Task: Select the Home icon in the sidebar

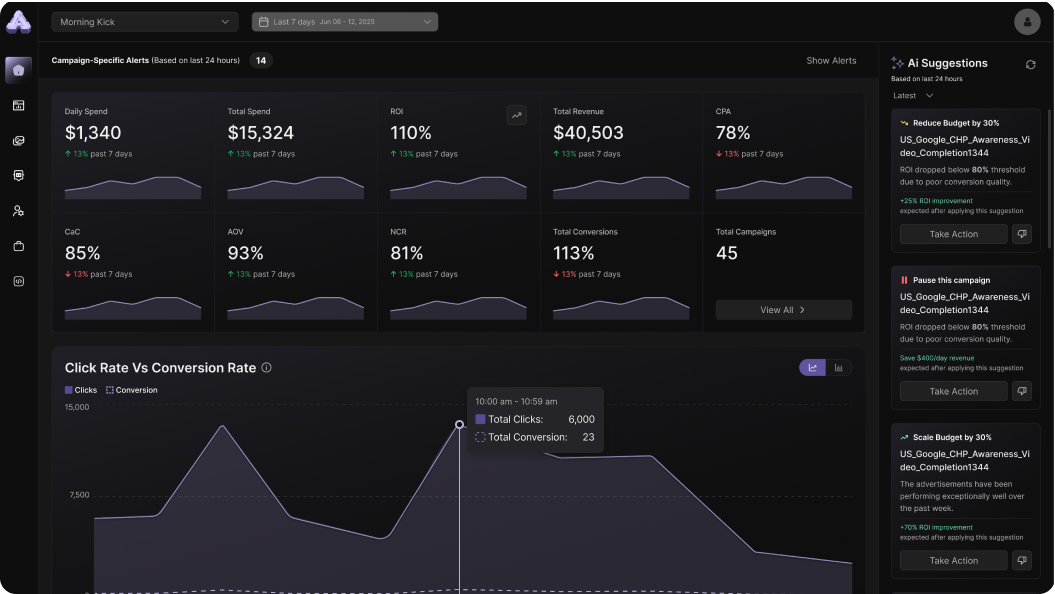Action: click(x=17, y=70)
